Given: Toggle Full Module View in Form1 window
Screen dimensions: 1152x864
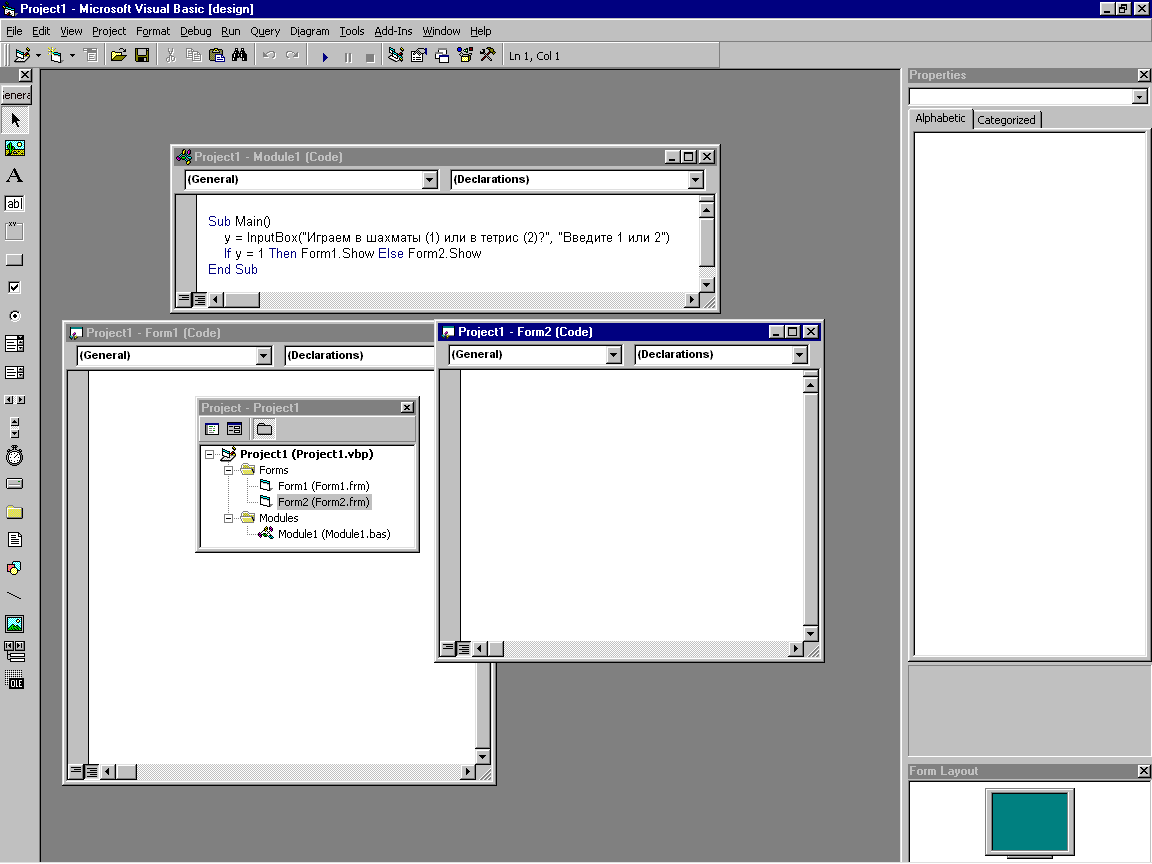Looking at the screenshot, I should (92, 771).
